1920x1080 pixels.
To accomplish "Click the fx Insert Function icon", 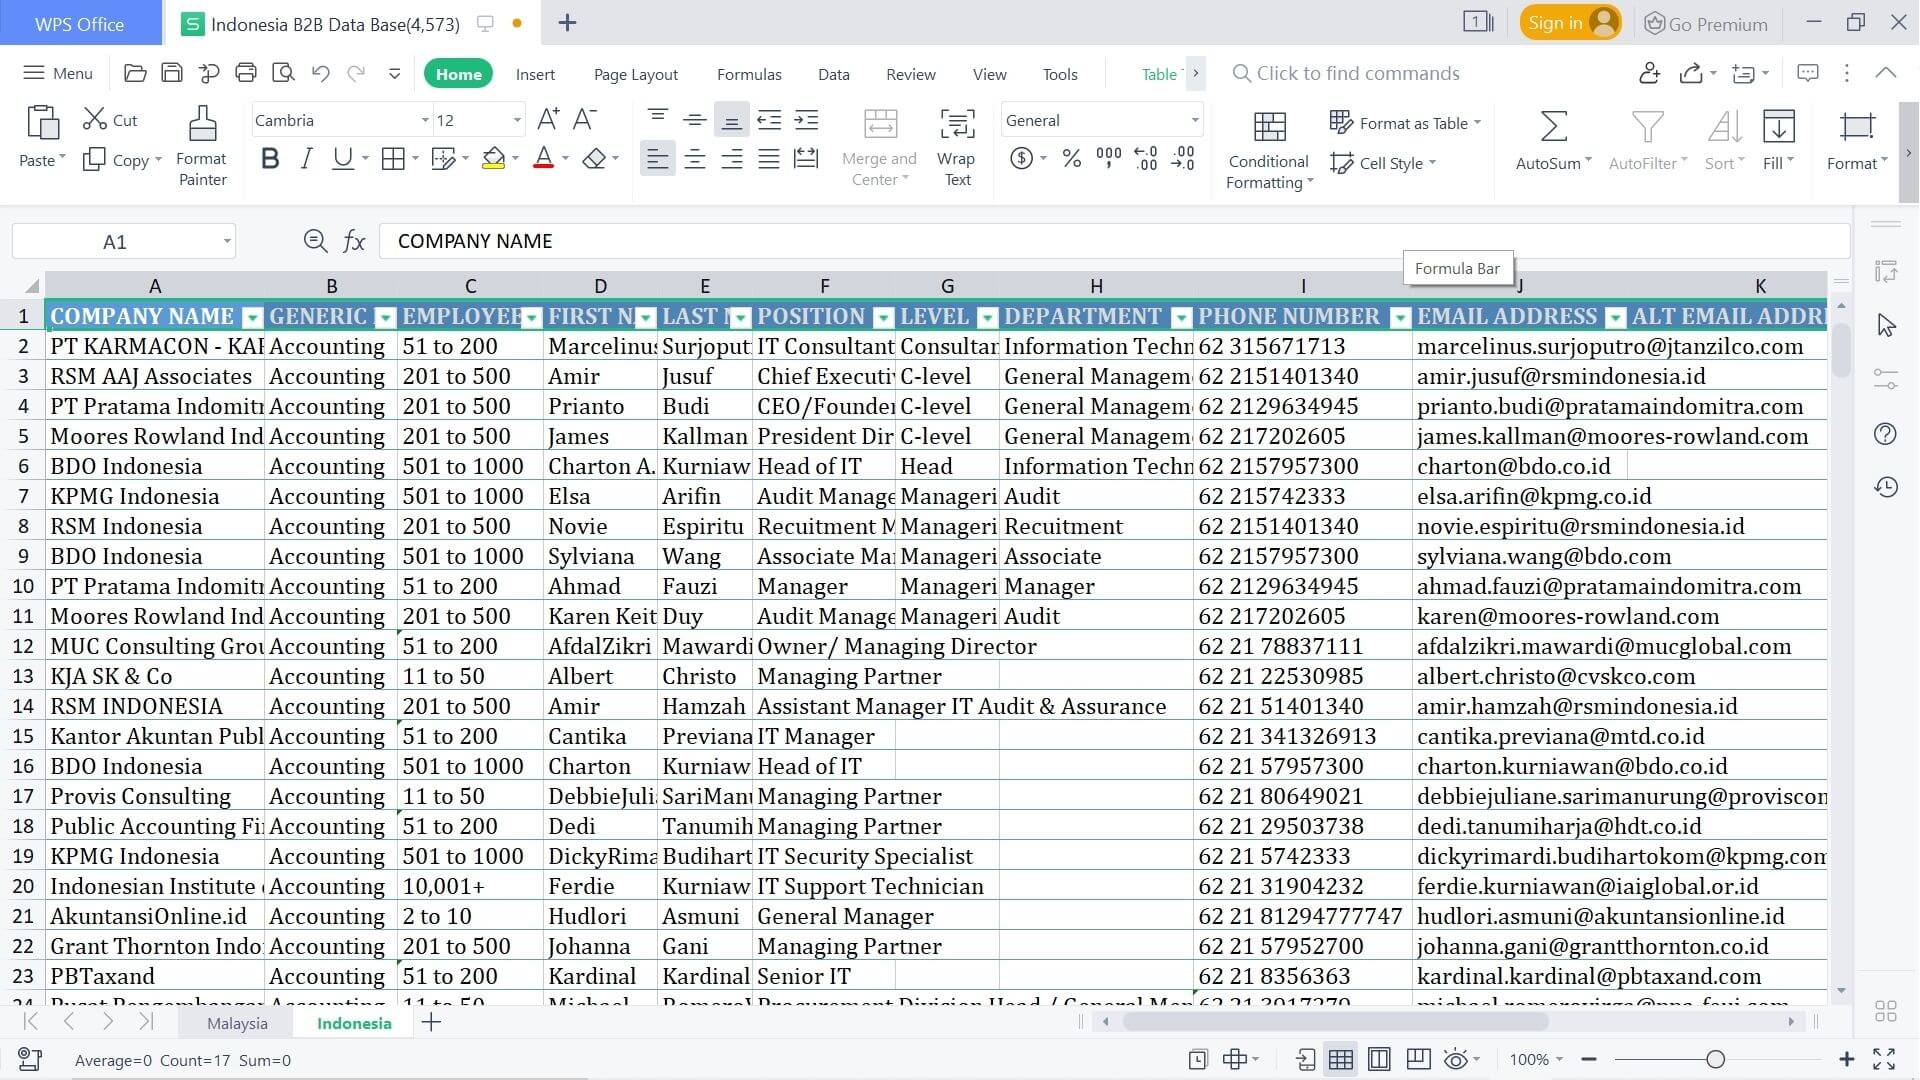I will coord(354,240).
